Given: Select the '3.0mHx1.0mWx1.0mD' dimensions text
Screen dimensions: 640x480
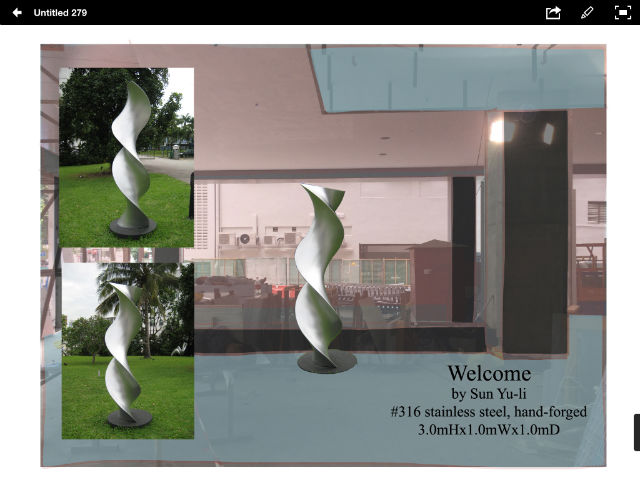Looking at the screenshot, I should [489, 429].
